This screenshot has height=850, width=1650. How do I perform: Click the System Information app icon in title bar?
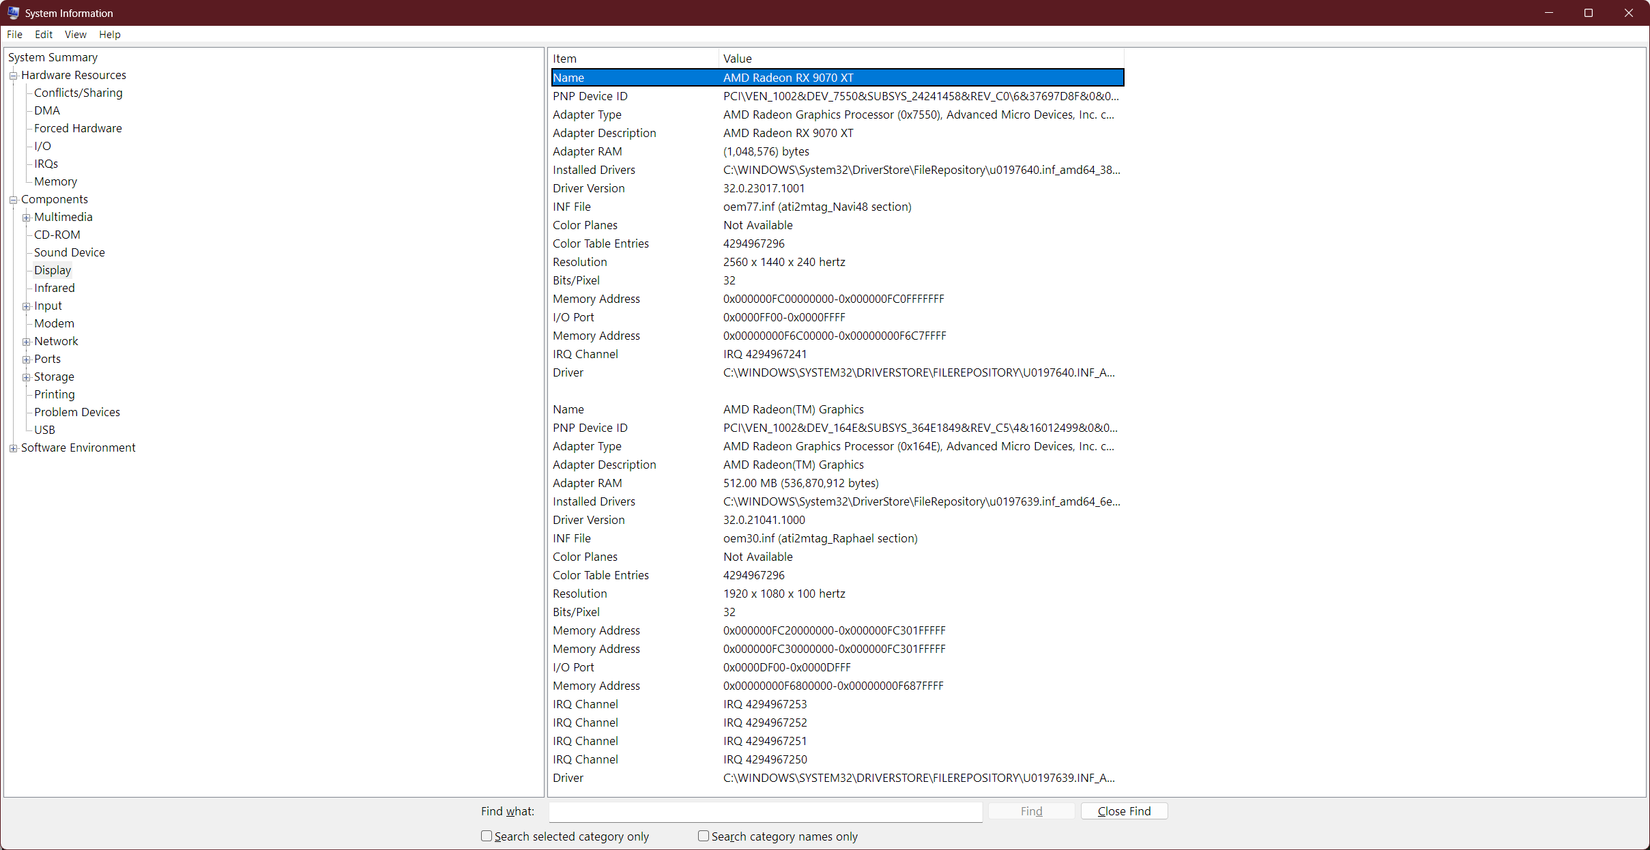(x=13, y=13)
